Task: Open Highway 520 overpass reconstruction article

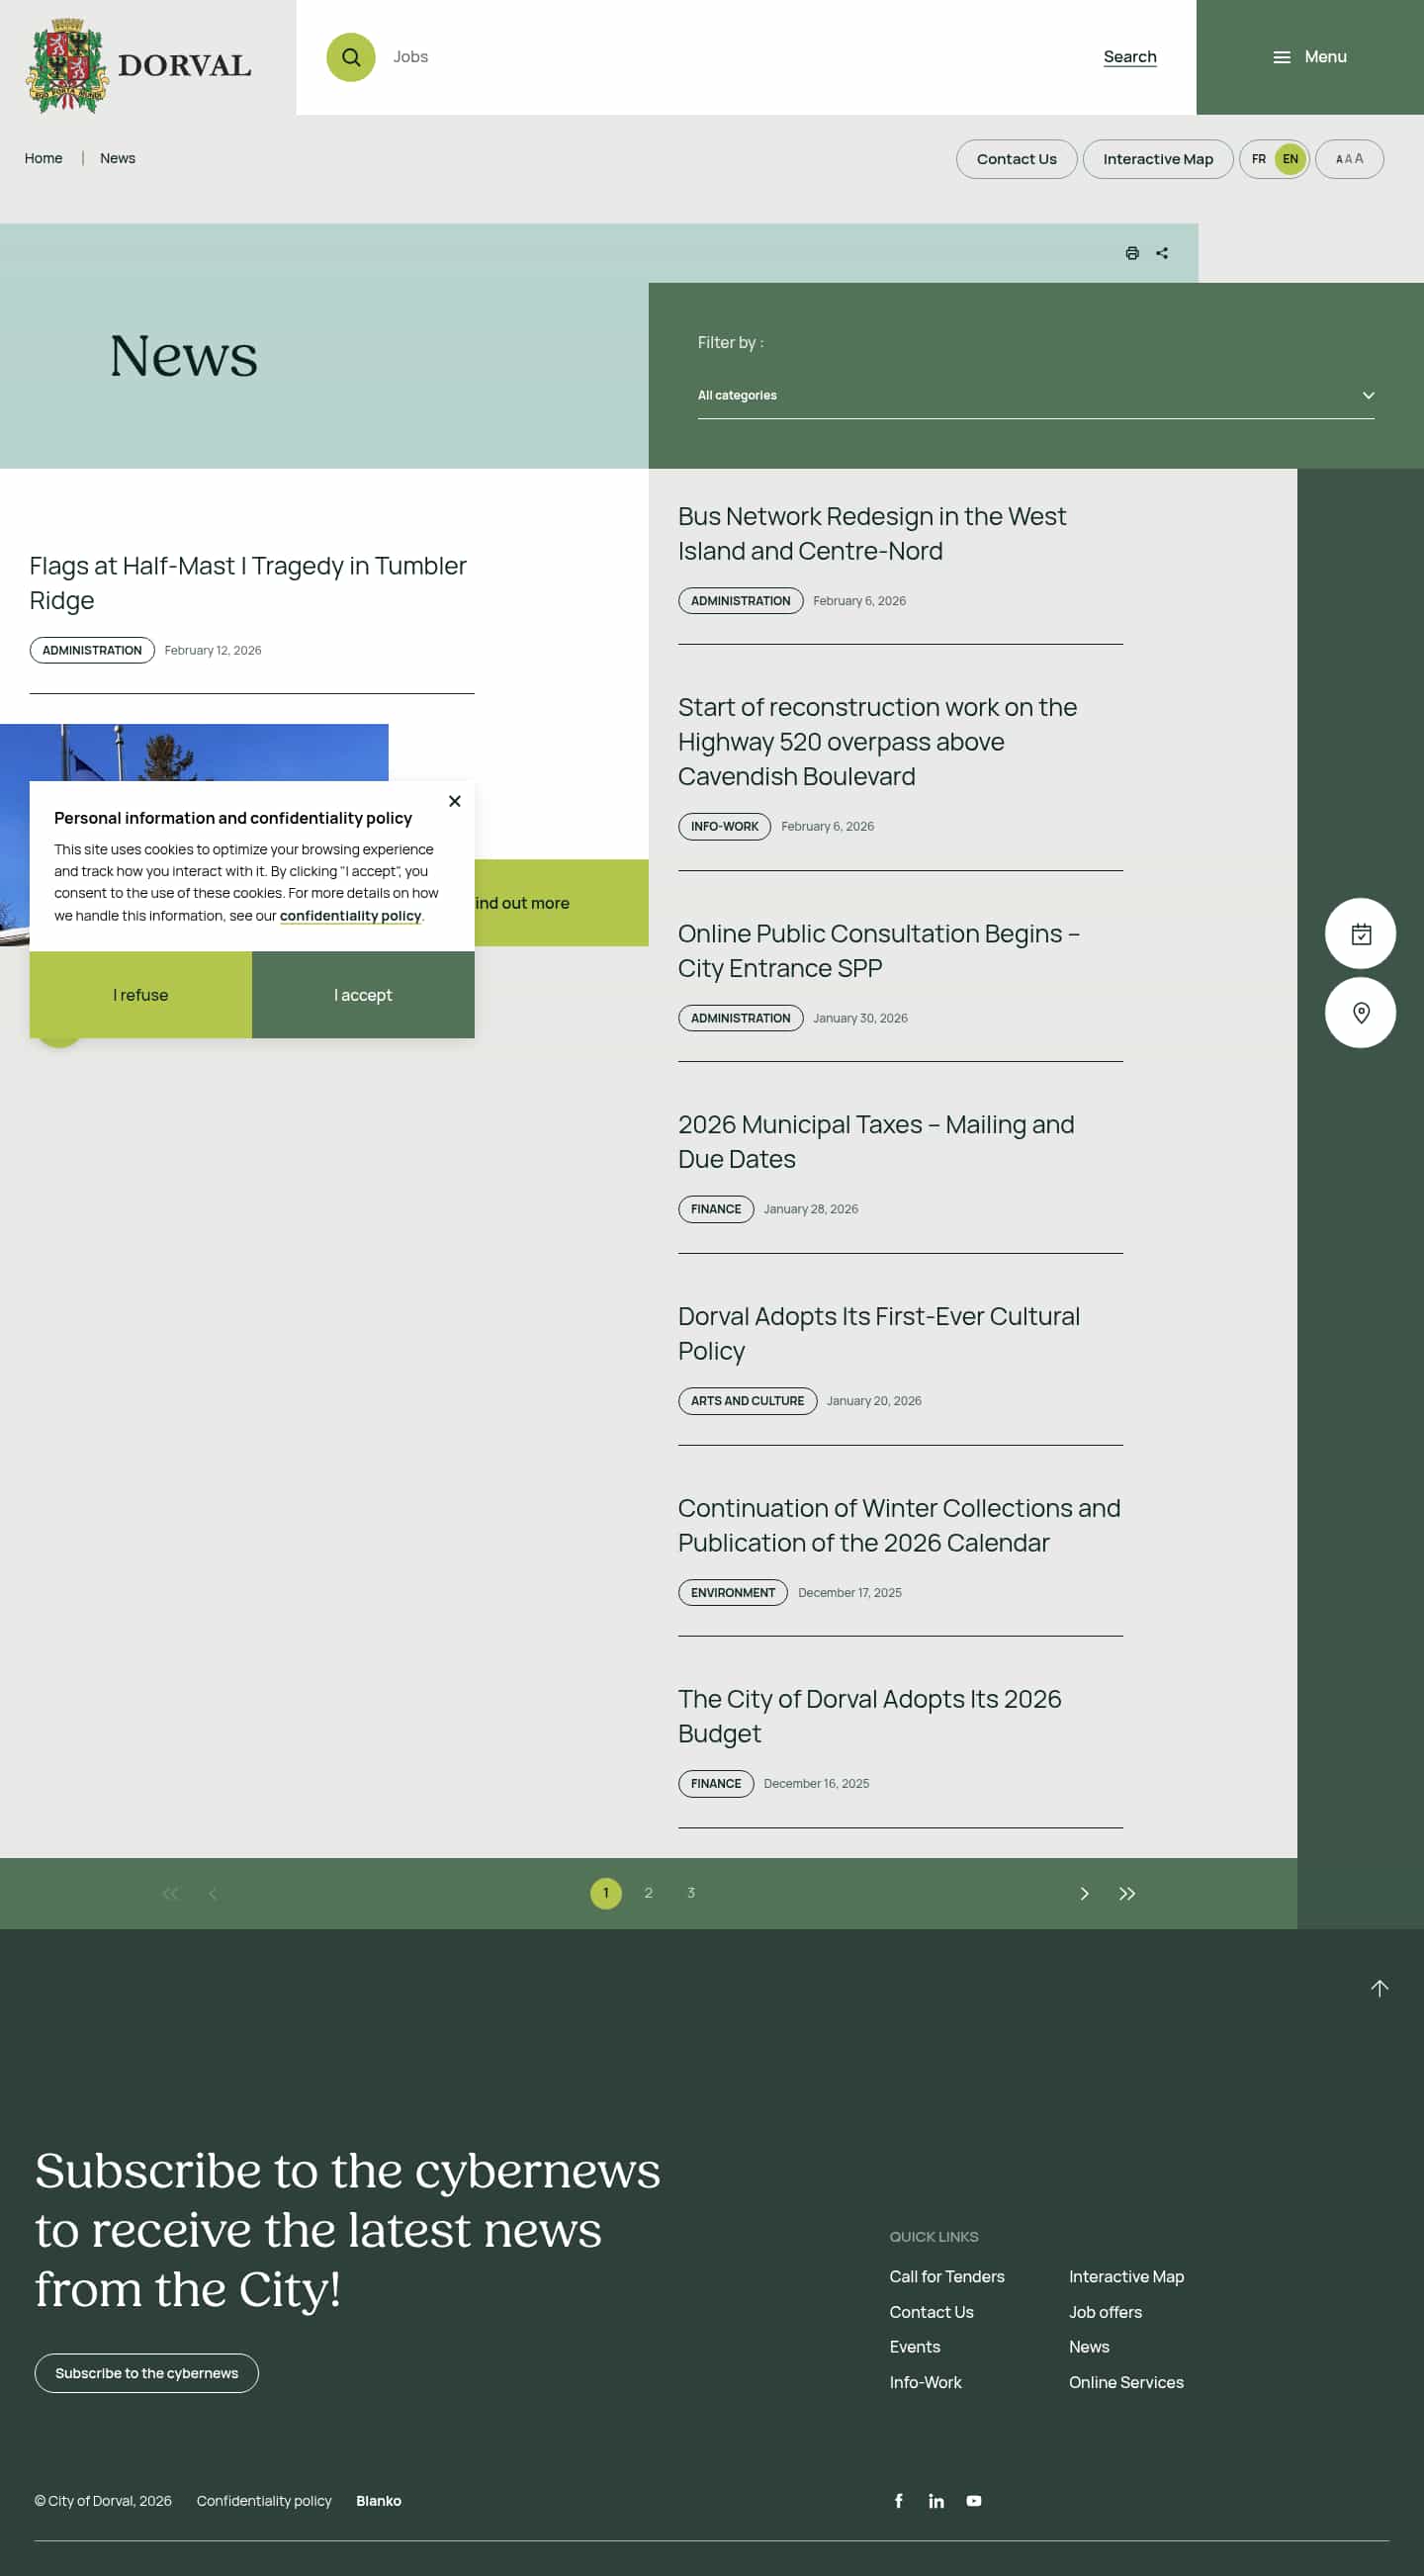Action: (877, 741)
